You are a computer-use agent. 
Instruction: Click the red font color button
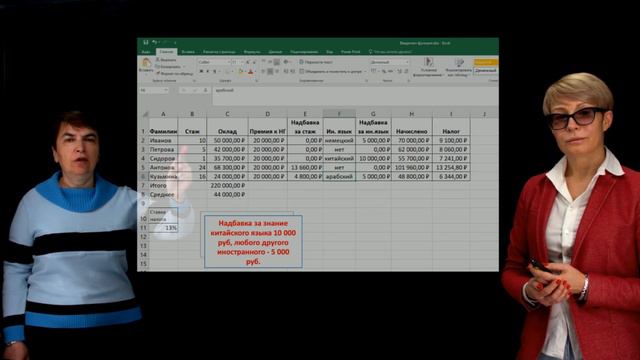click(250, 71)
